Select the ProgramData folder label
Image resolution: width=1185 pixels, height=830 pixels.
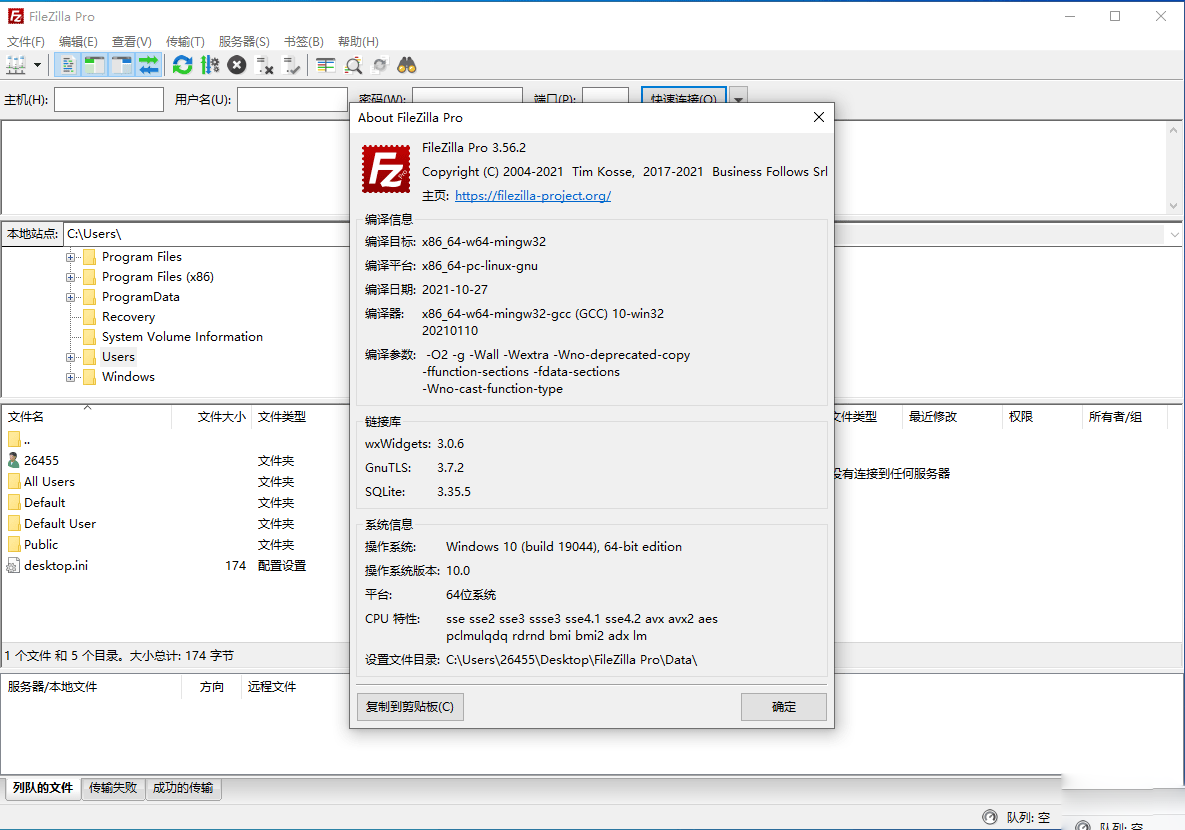click(x=141, y=296)
